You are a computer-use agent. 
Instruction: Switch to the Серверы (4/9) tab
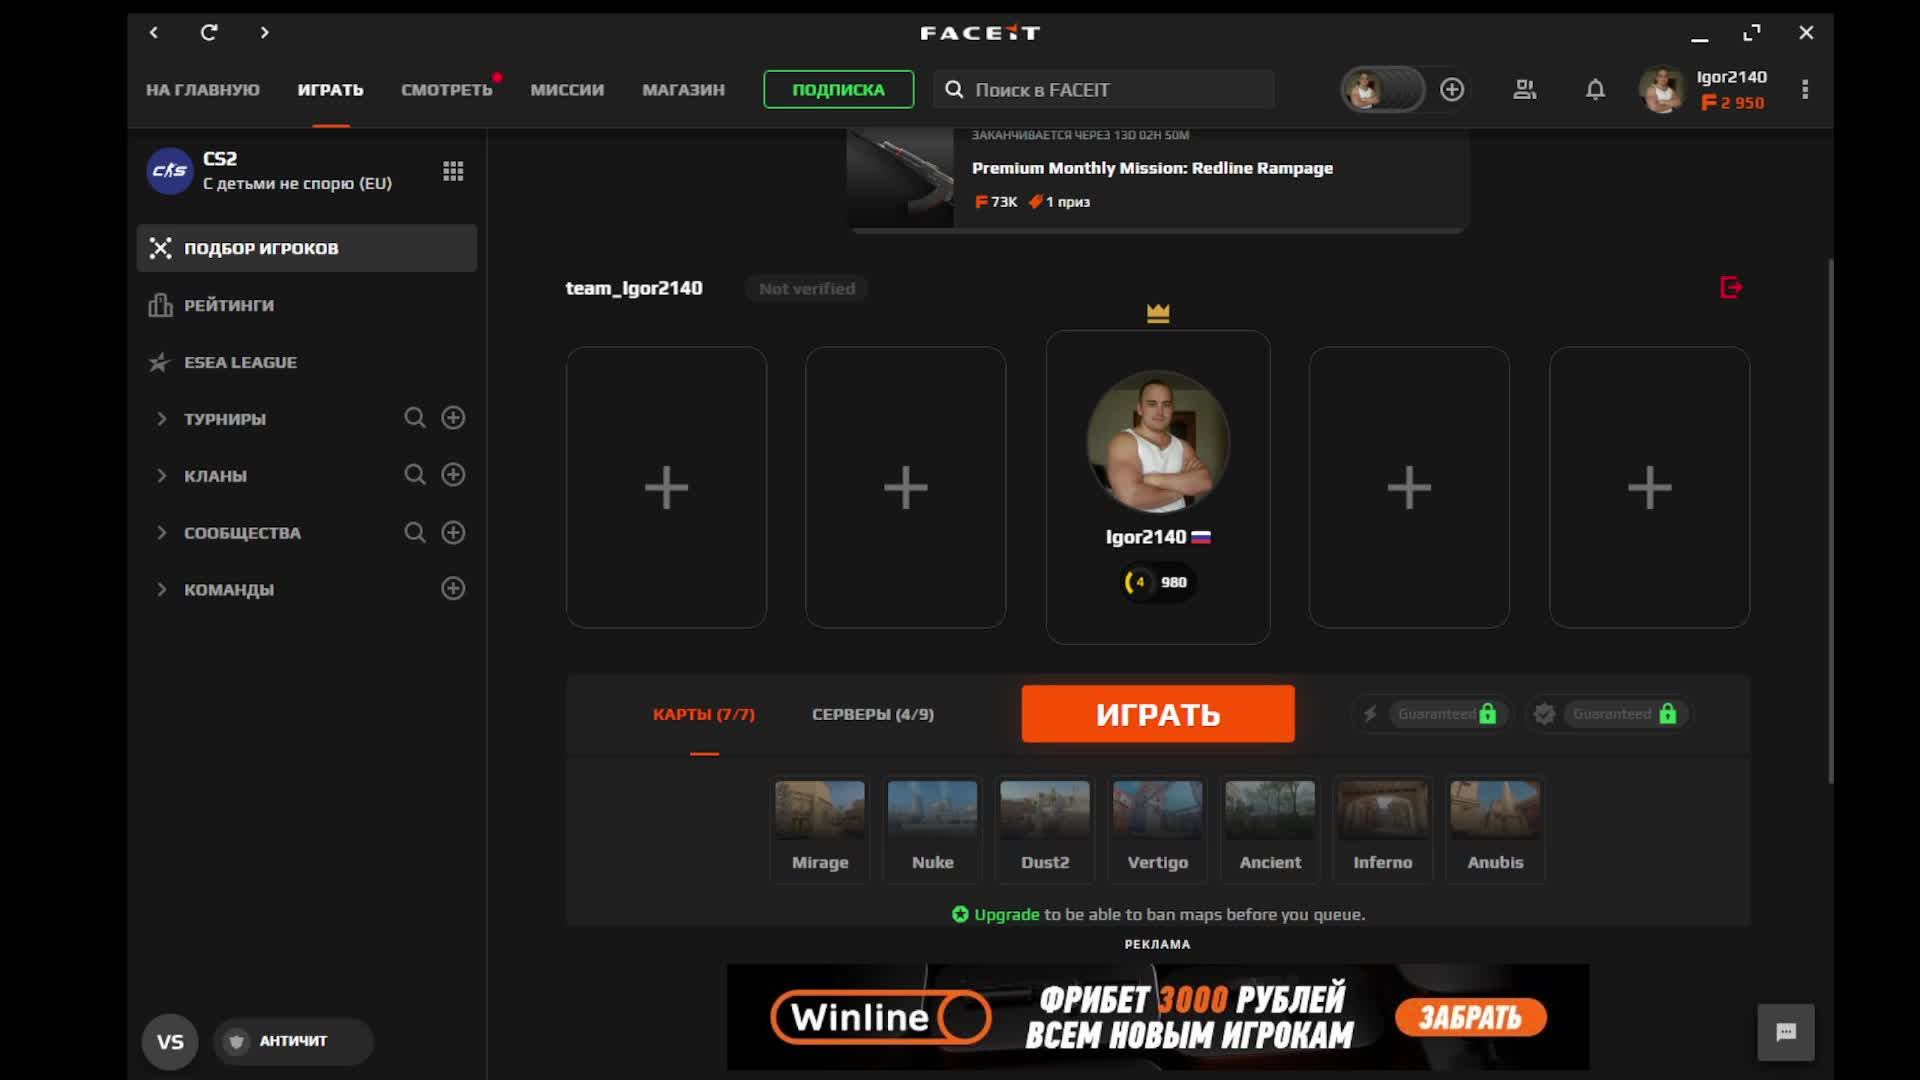(x=872, y=714)
